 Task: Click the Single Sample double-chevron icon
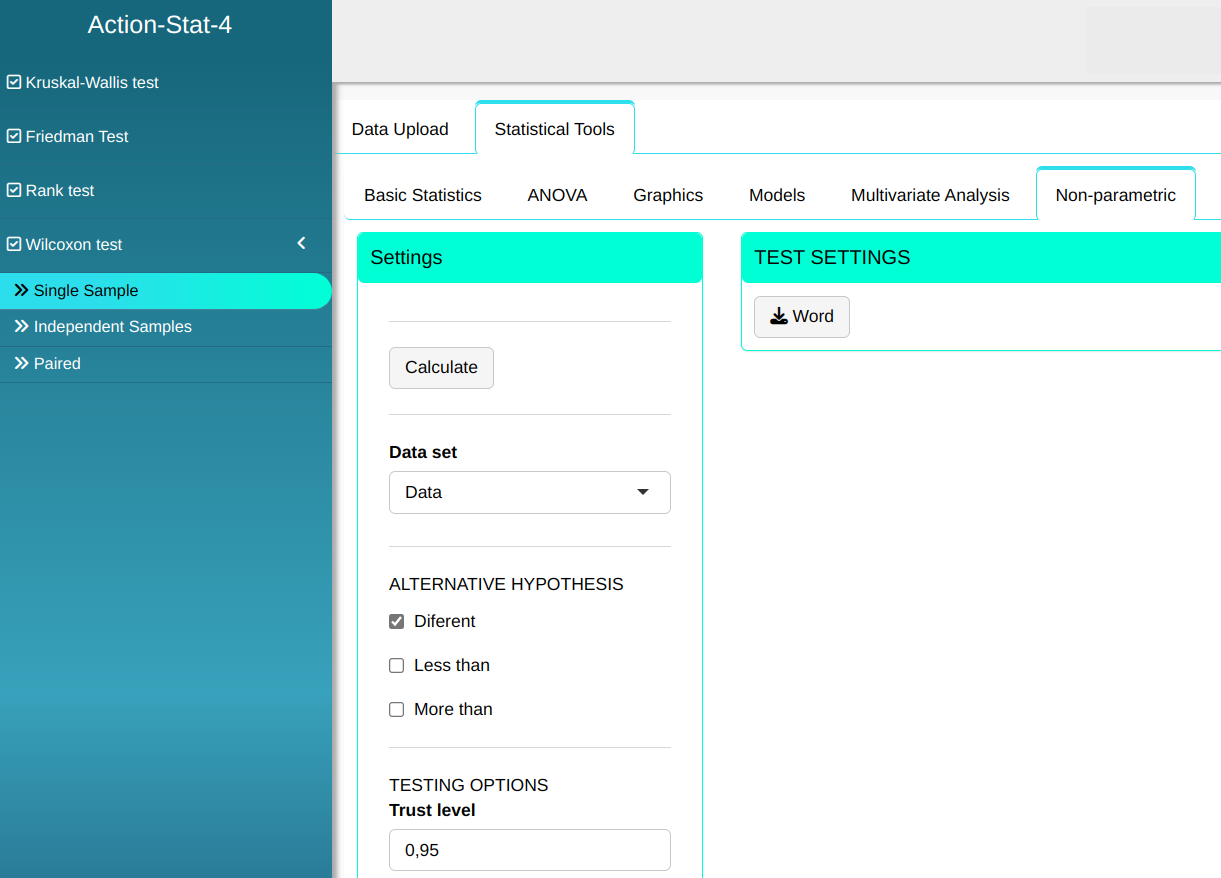[21, 291]
